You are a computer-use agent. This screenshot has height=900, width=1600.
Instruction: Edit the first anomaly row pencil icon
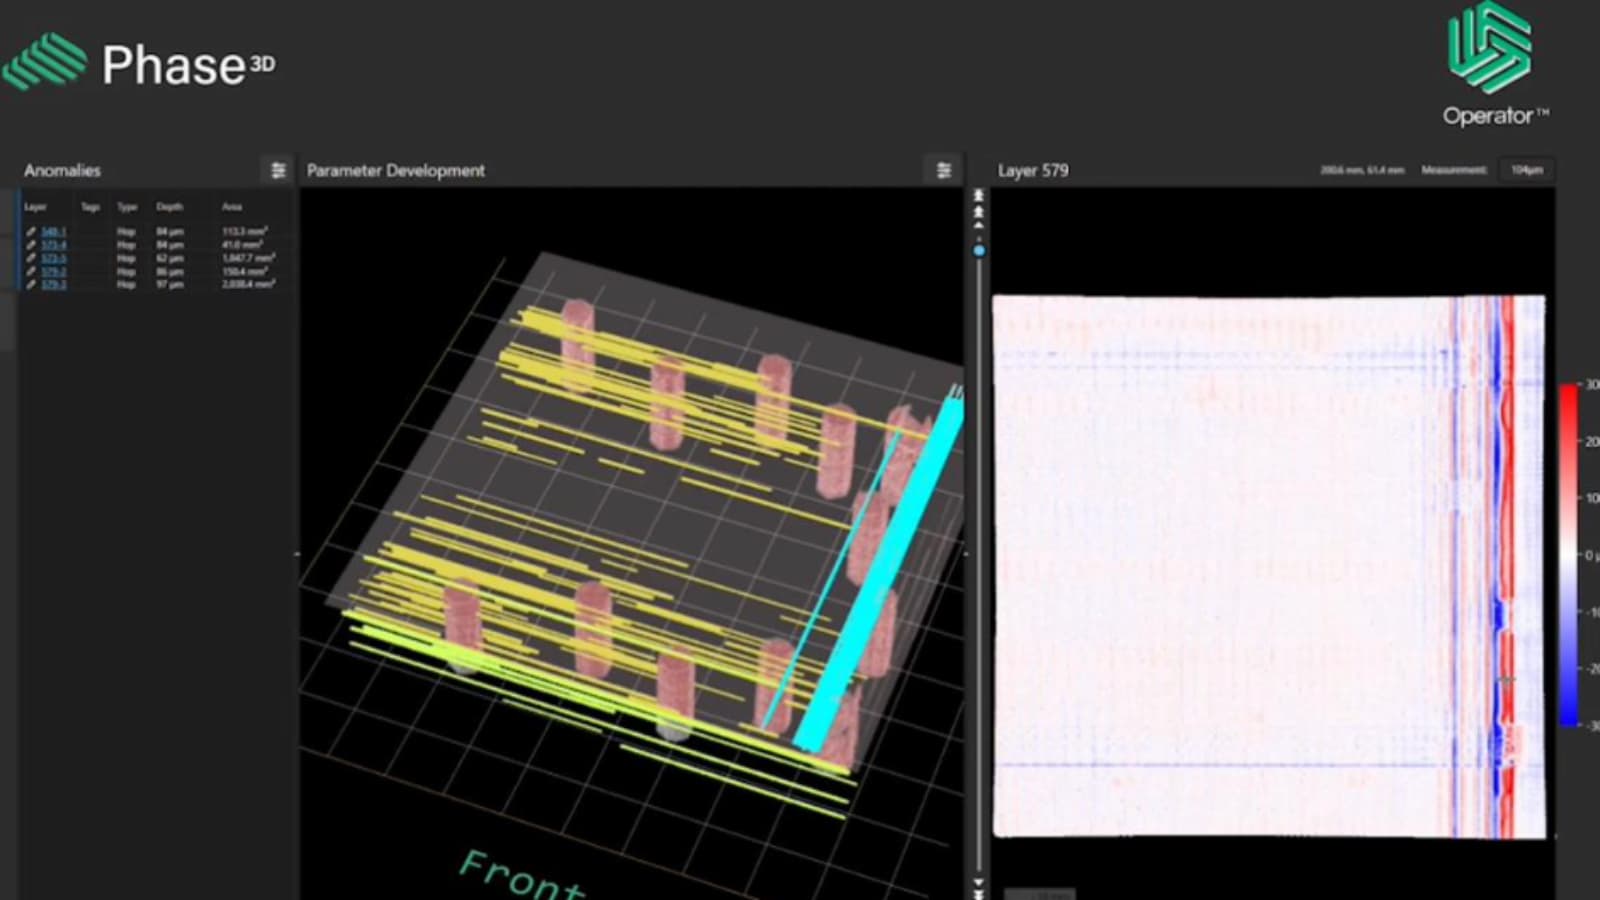[x=31, y=232]
